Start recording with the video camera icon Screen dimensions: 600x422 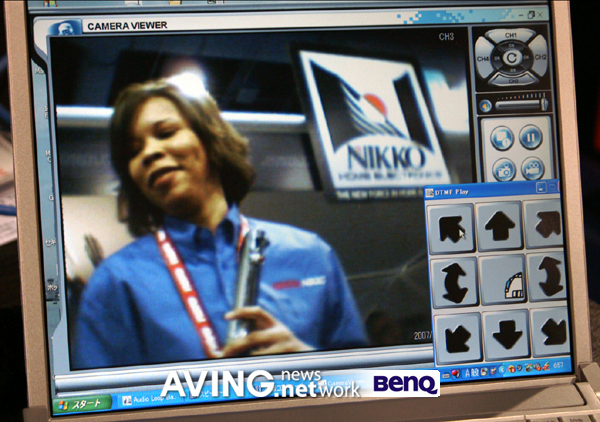(x=531, y=170)
